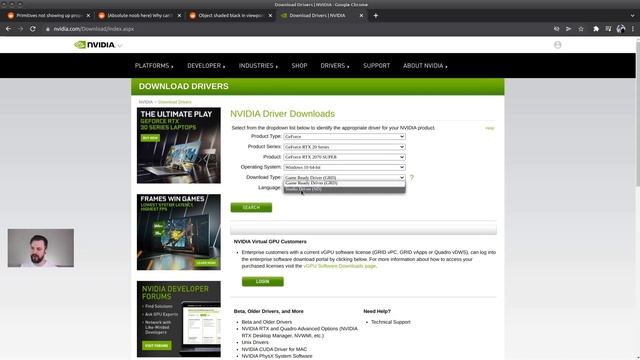Close the 'Primitives not showing up' tab
This screenshot has height=360, width=640.
[88, 16]
